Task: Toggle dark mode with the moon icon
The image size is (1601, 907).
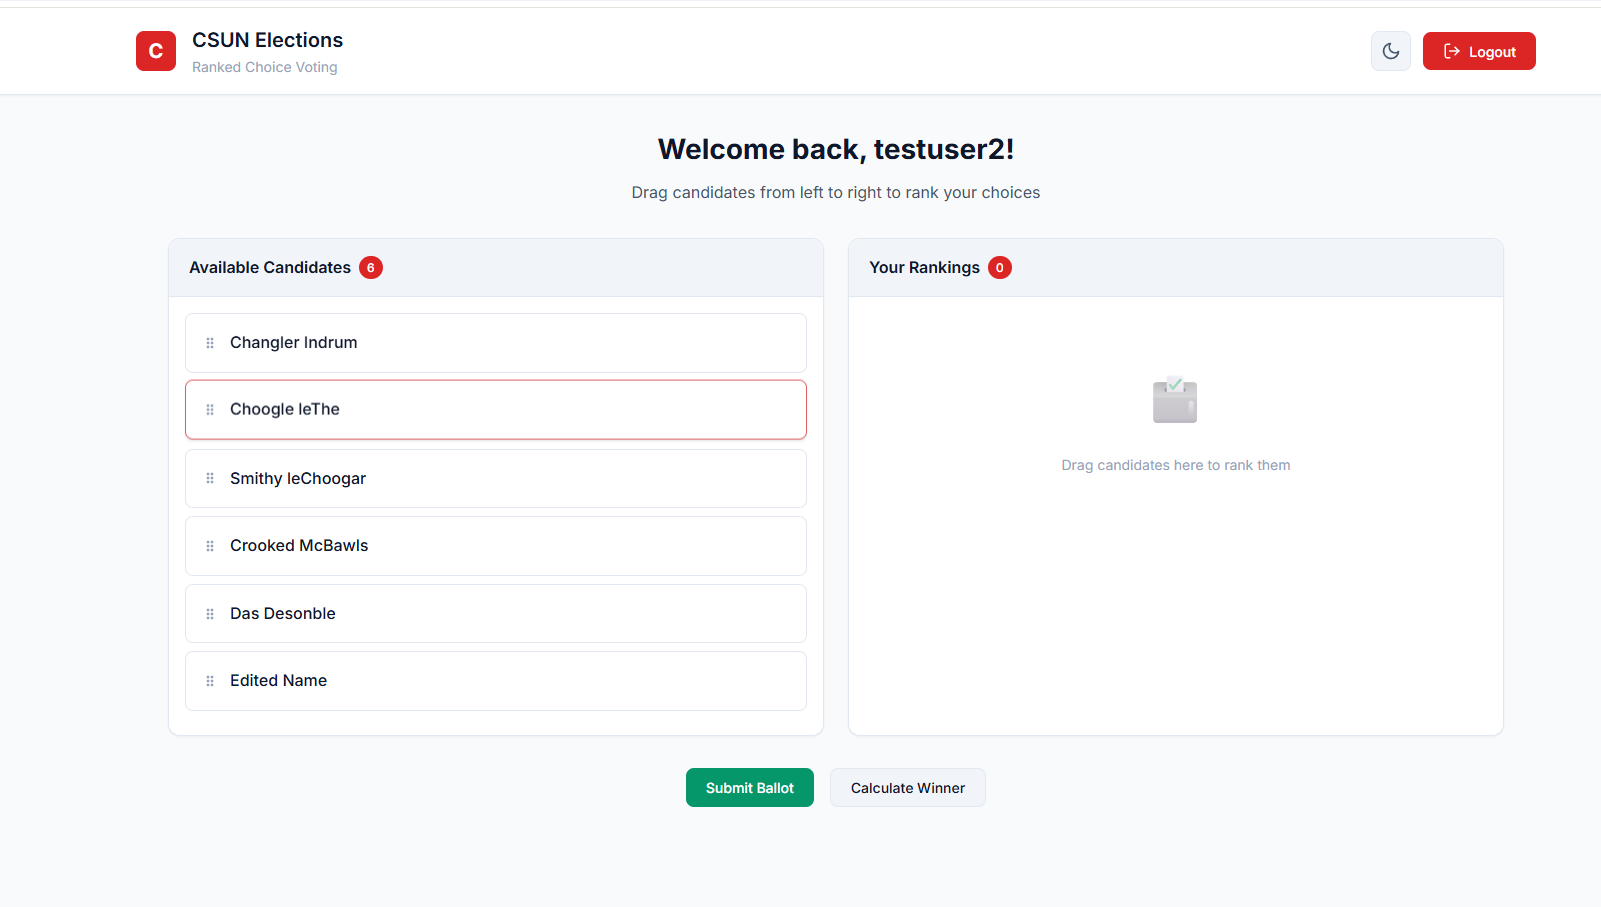Action: (x=1390, y=51)
